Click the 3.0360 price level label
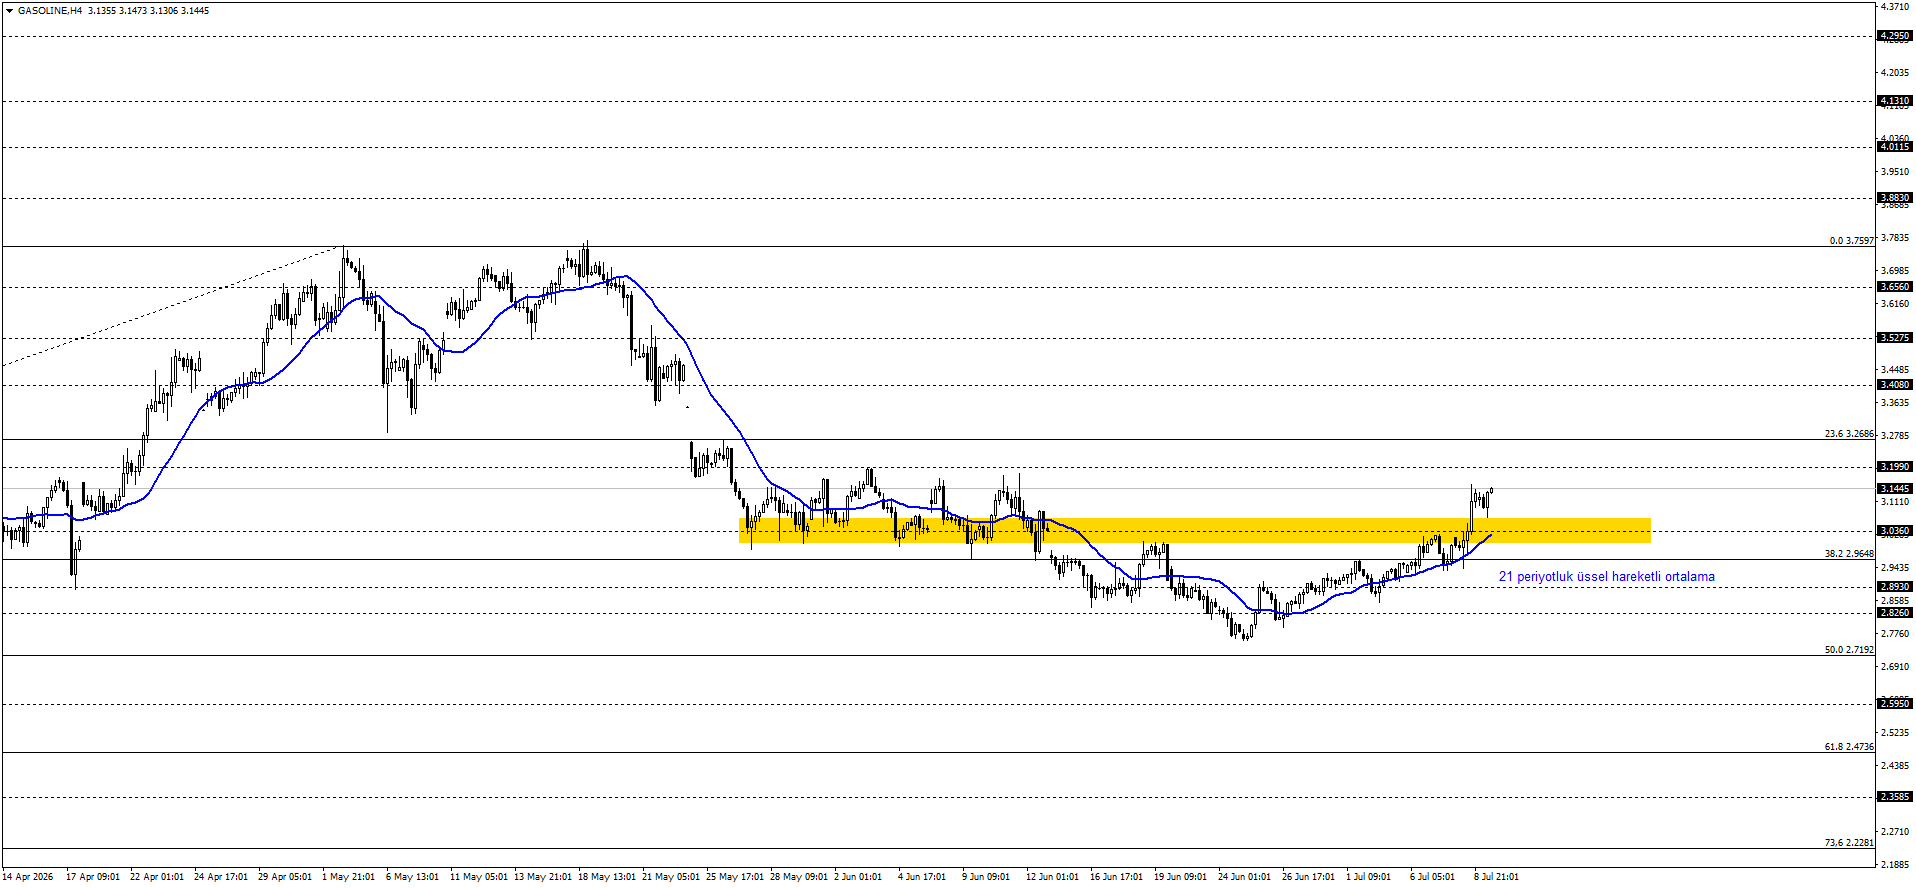Screen dimensions: 1916x888 click(x=1895, y=531)
